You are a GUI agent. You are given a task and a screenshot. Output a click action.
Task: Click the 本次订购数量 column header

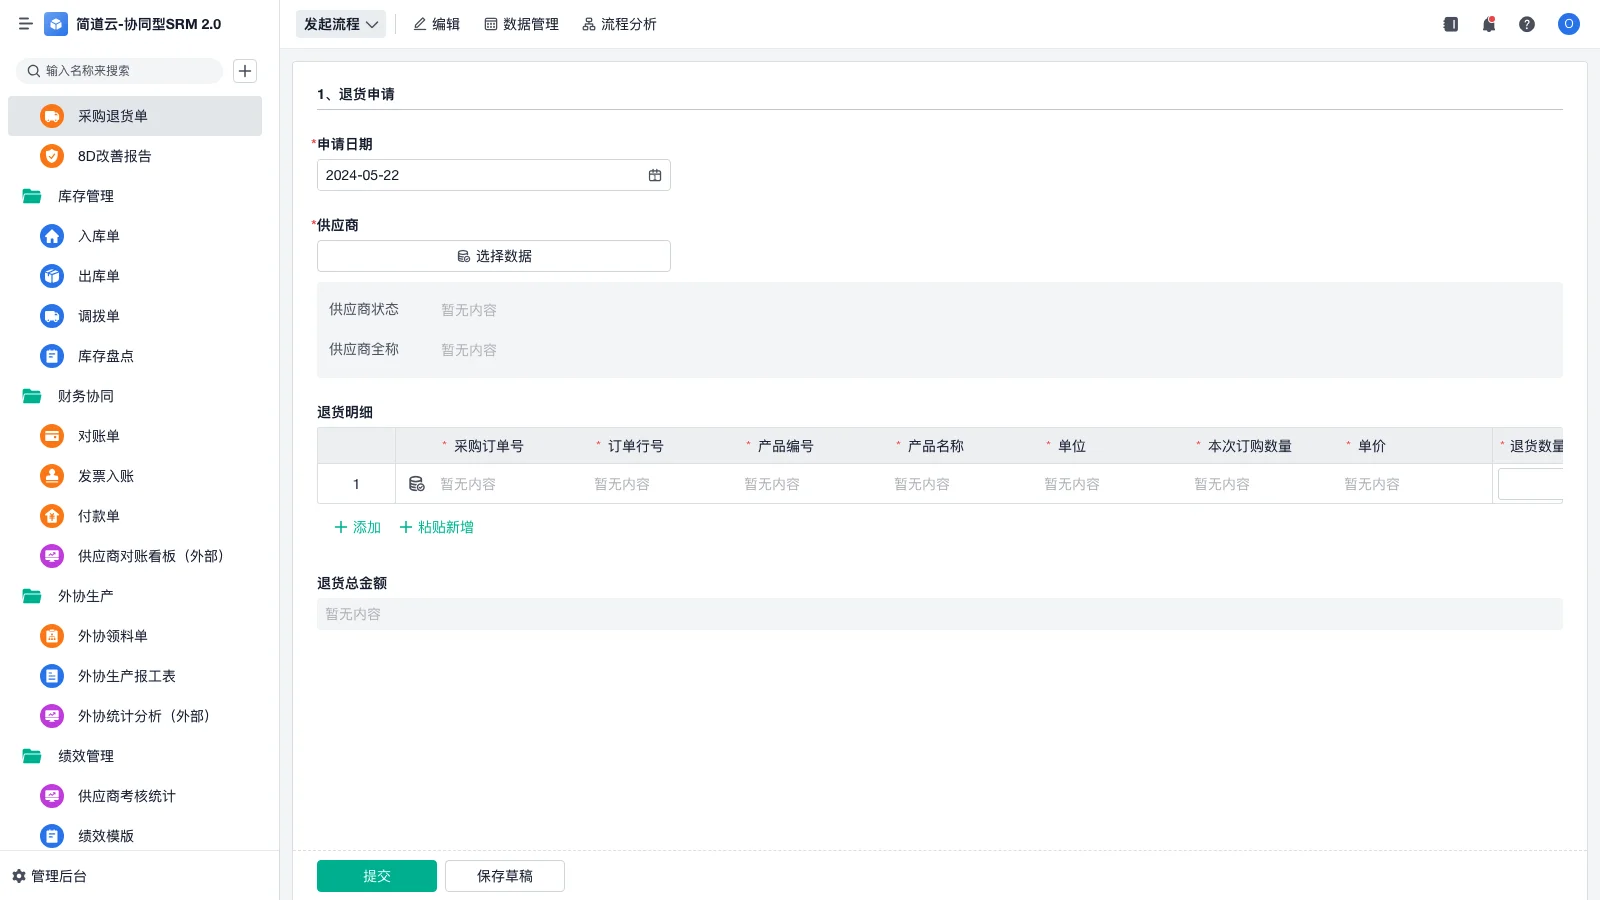coord(1250,446)
